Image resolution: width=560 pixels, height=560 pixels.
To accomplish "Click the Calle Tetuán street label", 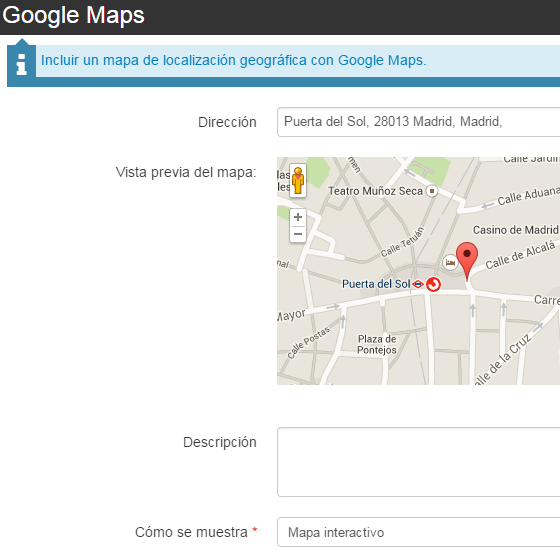I will point(402,242).
